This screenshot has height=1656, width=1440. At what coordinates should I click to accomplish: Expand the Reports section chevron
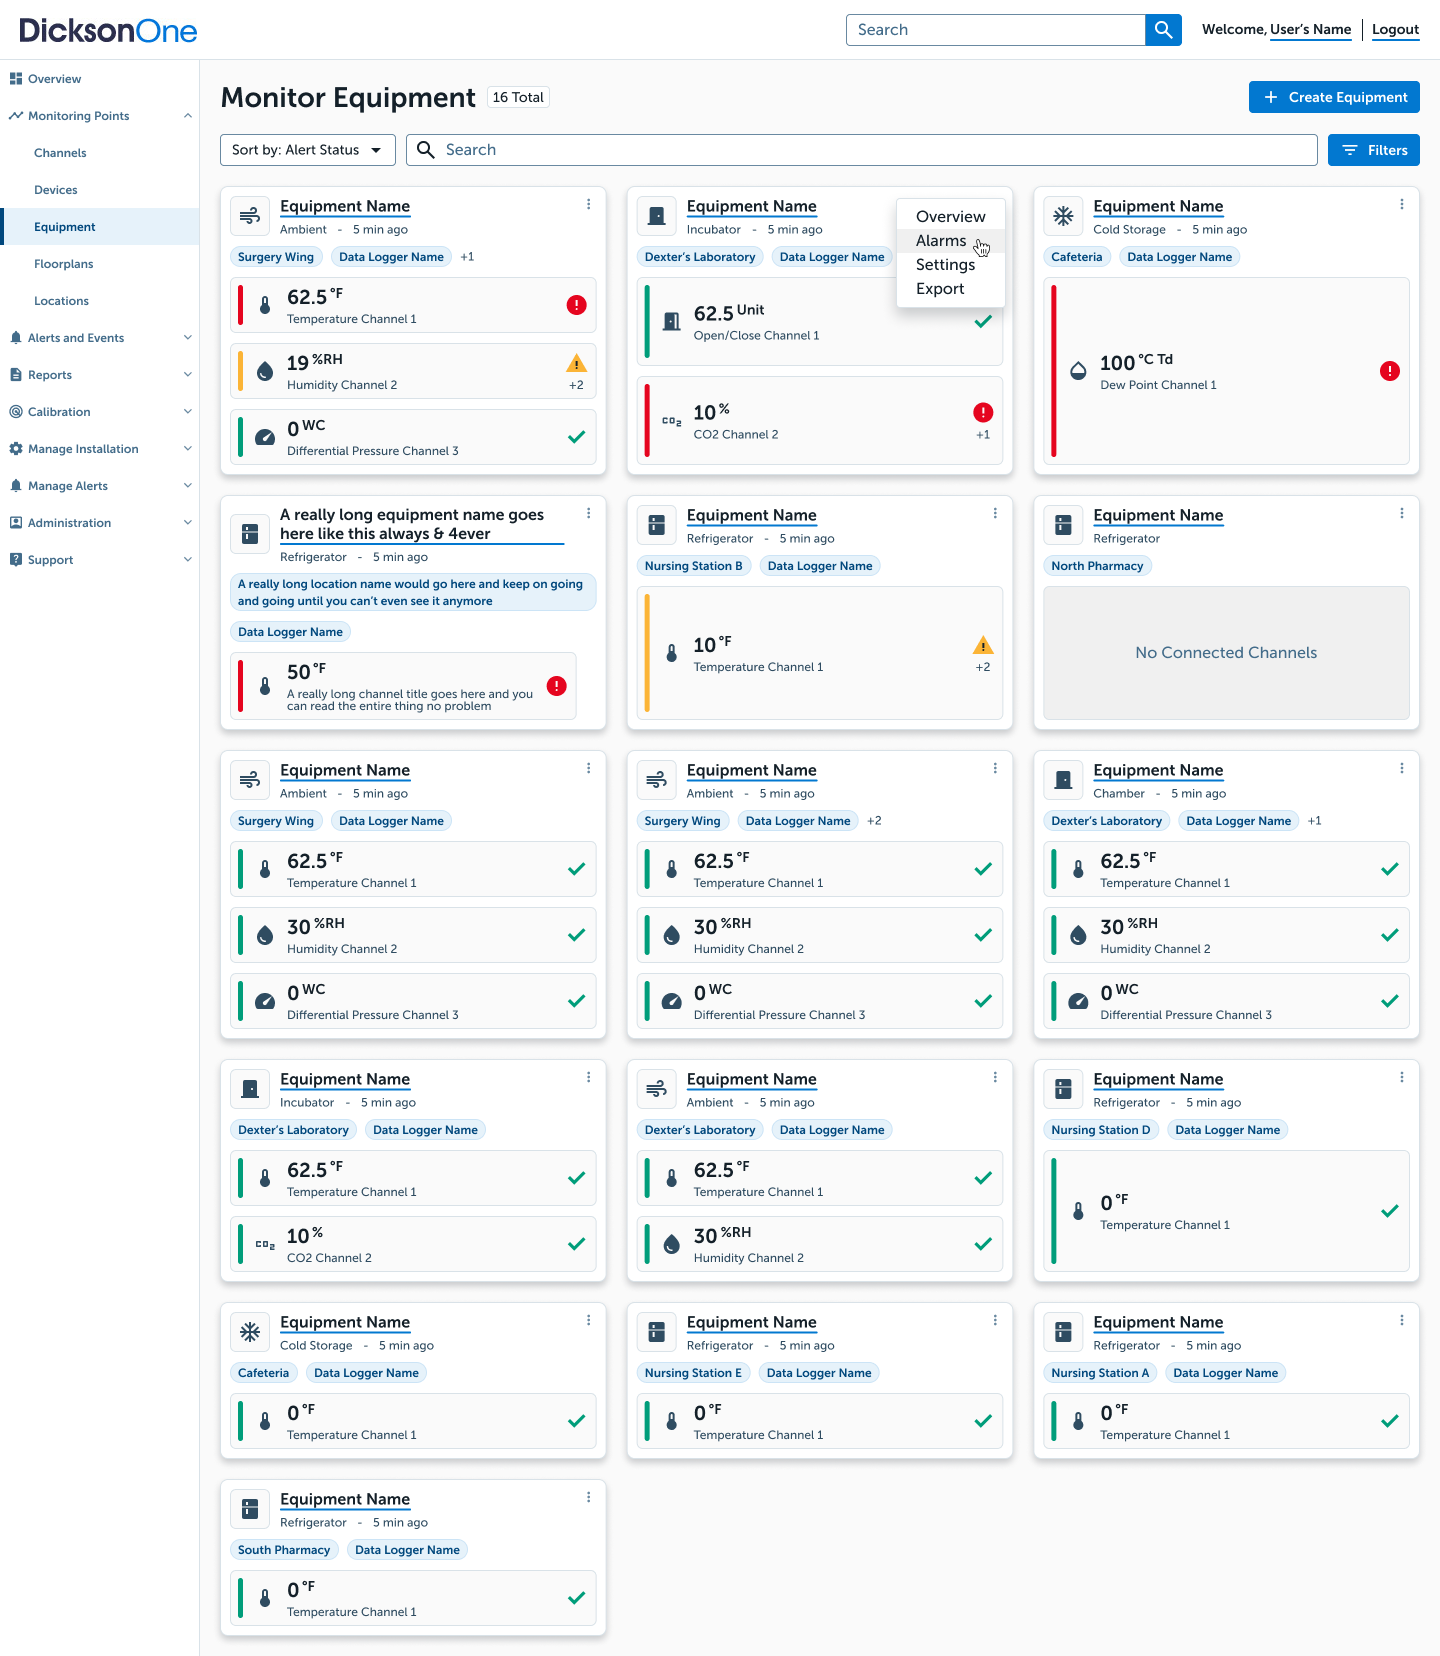pos(188,375)
